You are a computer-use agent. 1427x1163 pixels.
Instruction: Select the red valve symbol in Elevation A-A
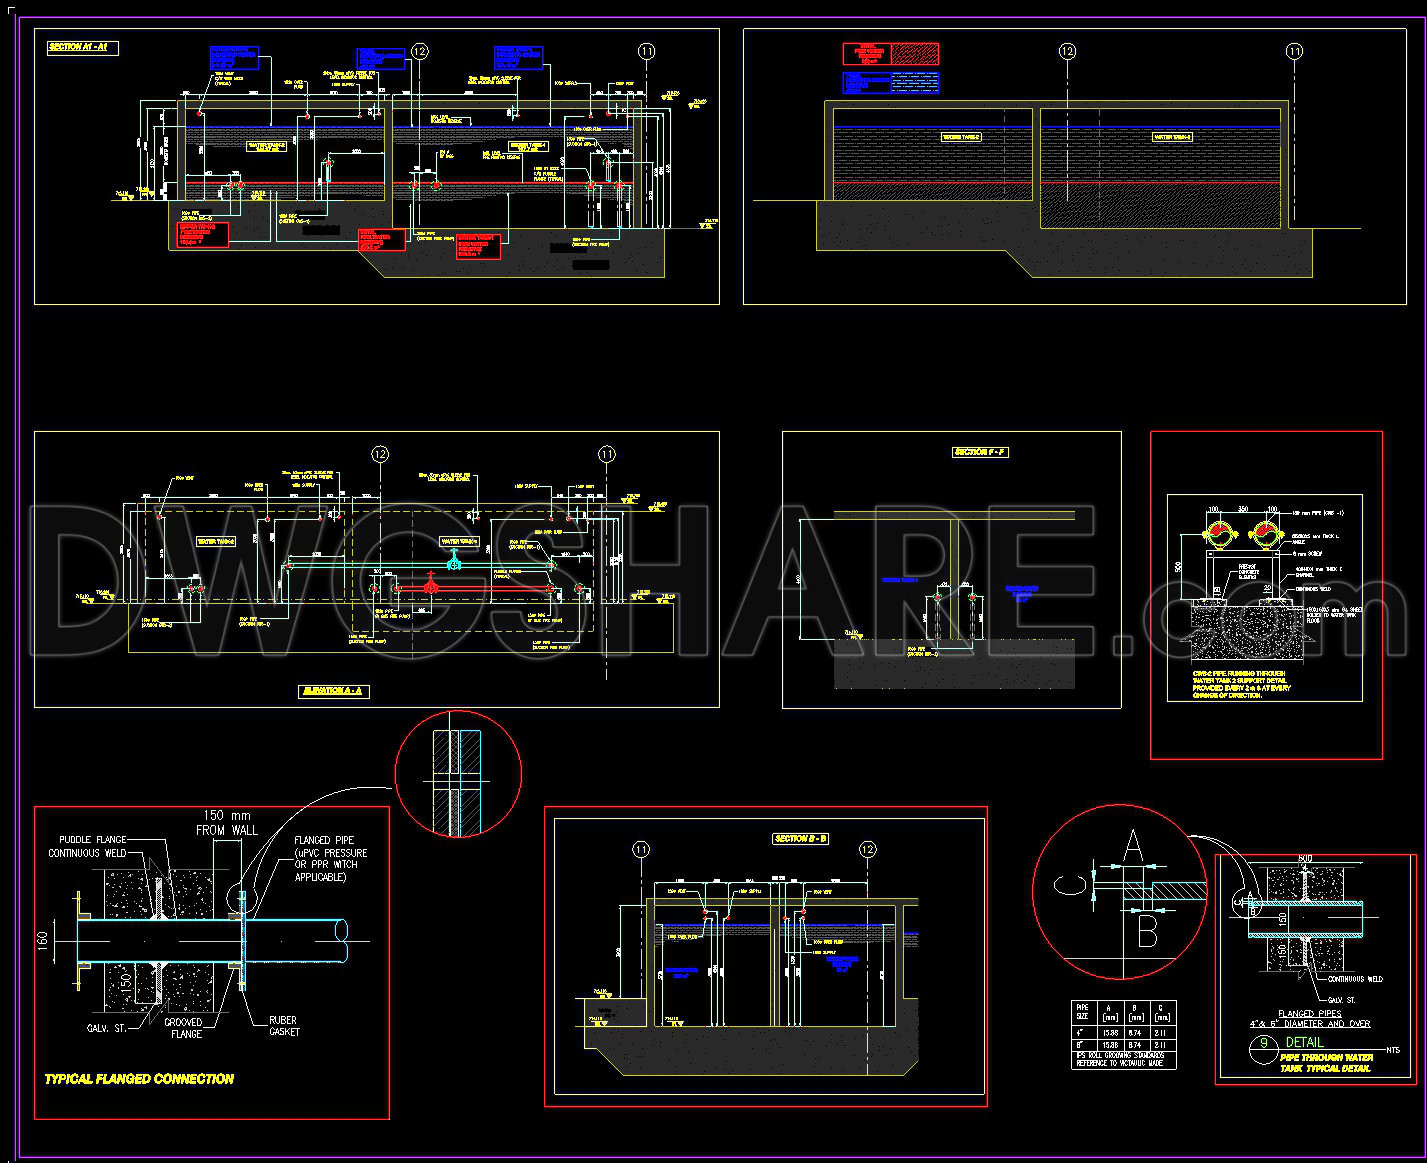point(430,584)
